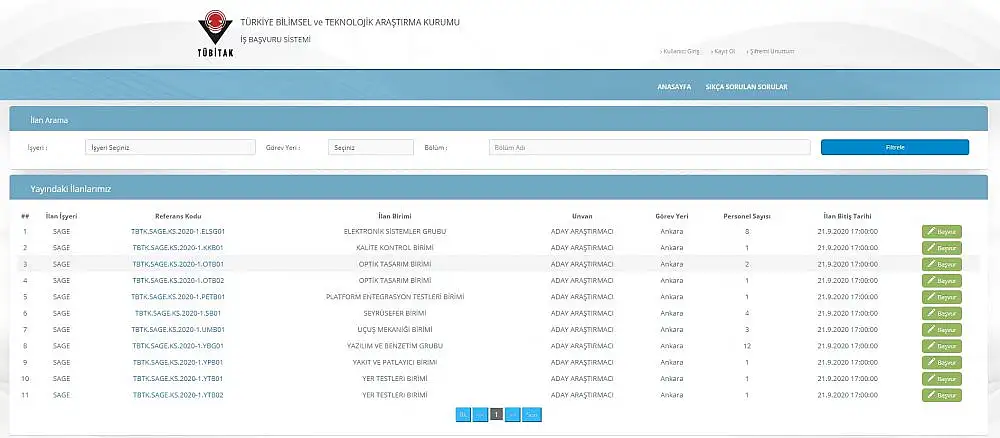Open SIKÇA SORULAN SORULAR menu item
The width and height of the screenshot is (1000, 438).
click(746, 87)
